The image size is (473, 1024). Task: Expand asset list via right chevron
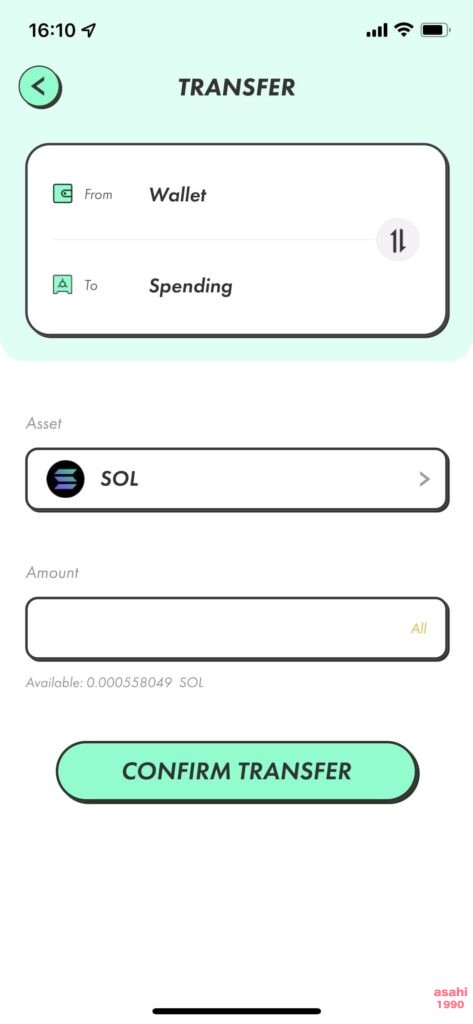[x=425, y=479]
